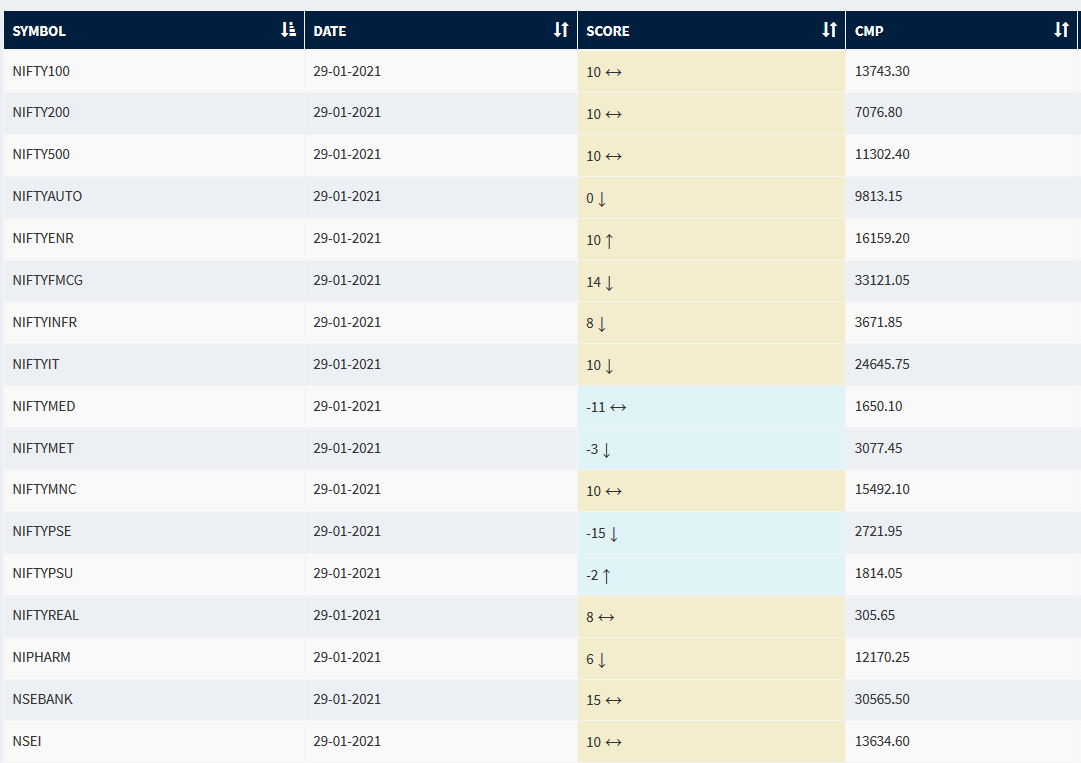This screenshot has height=763, width=1081.
Task: Click the NIFTYREAL date cell
Action: (x=347, y=616)
